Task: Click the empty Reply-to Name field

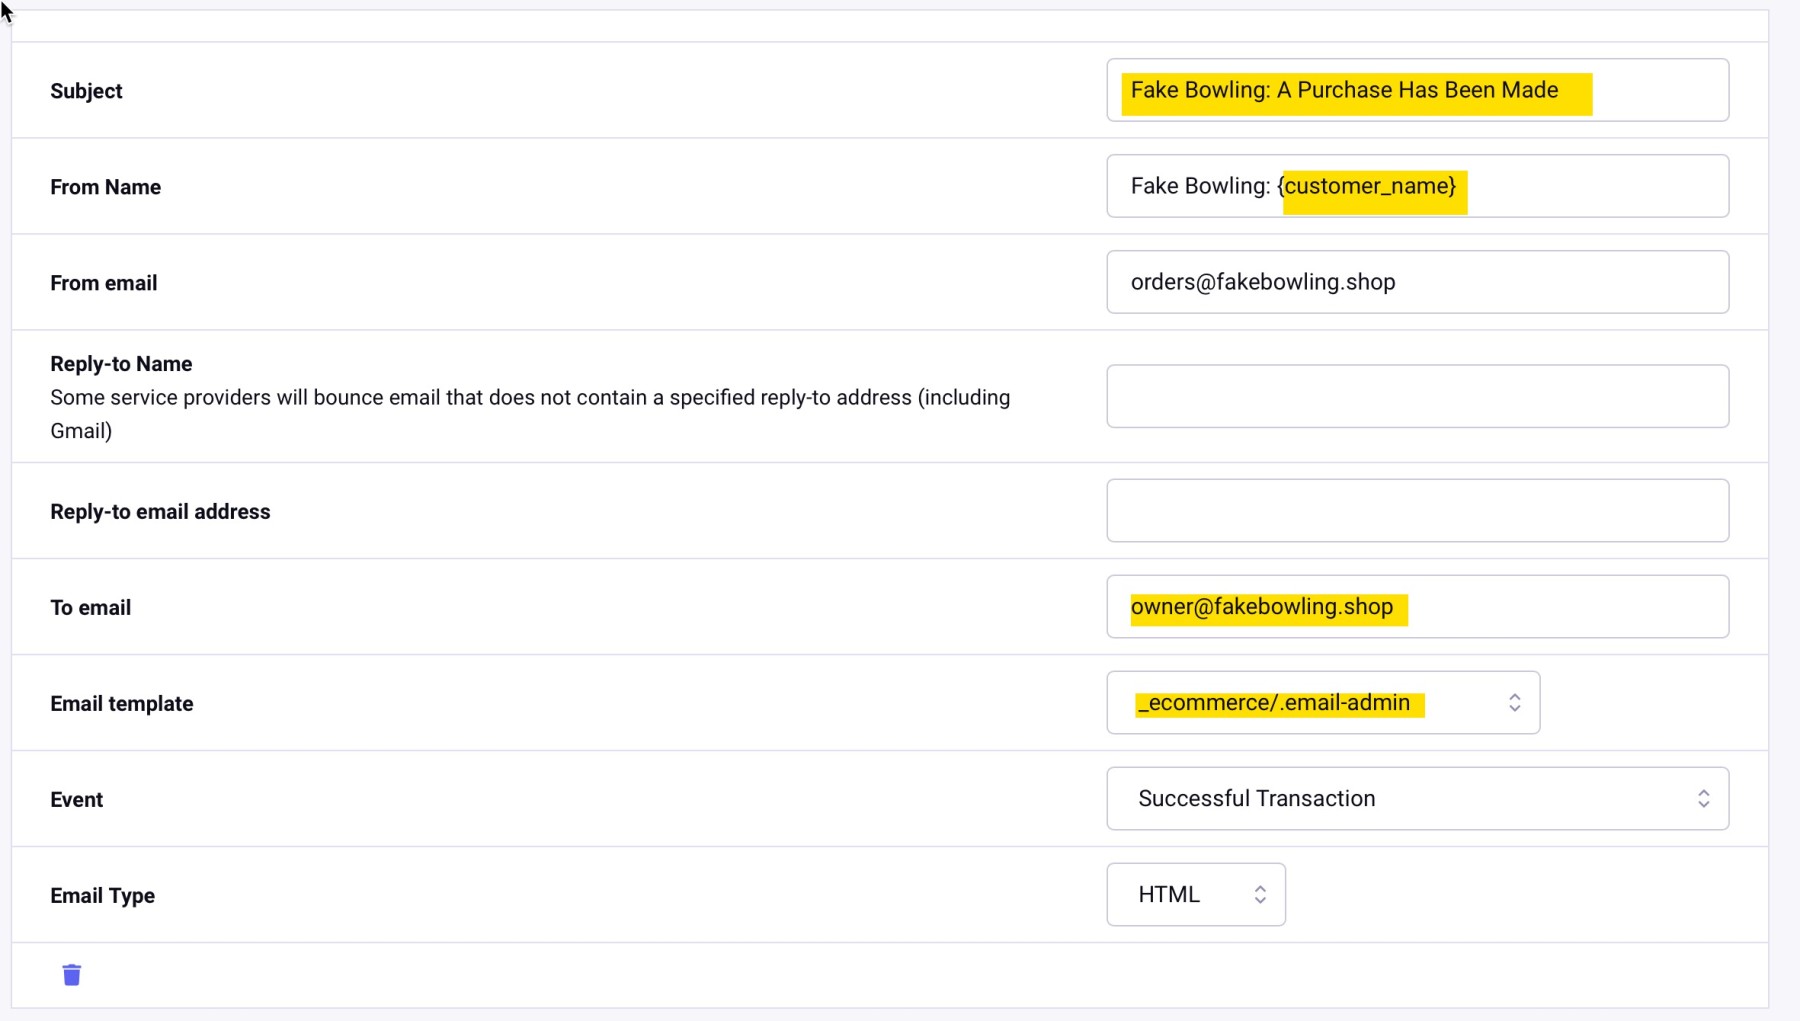Action: pos(1417,396)
